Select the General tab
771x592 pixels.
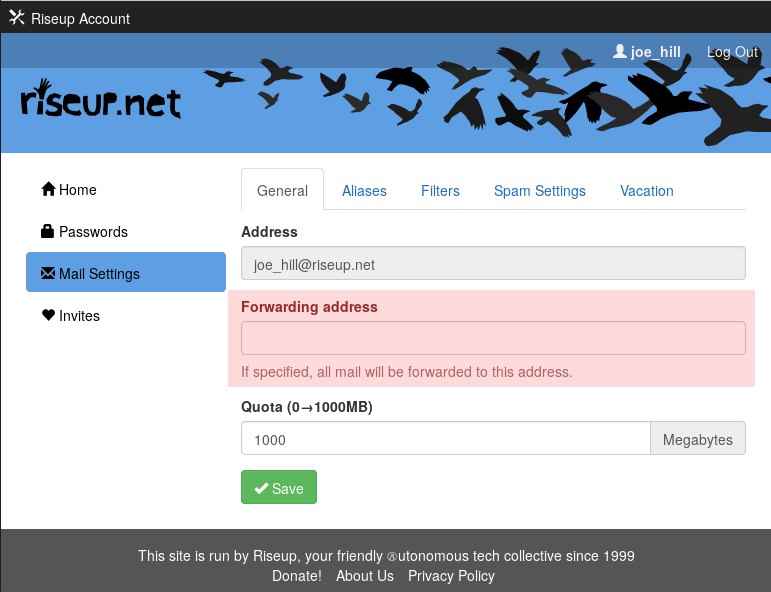tap(282, 191)
